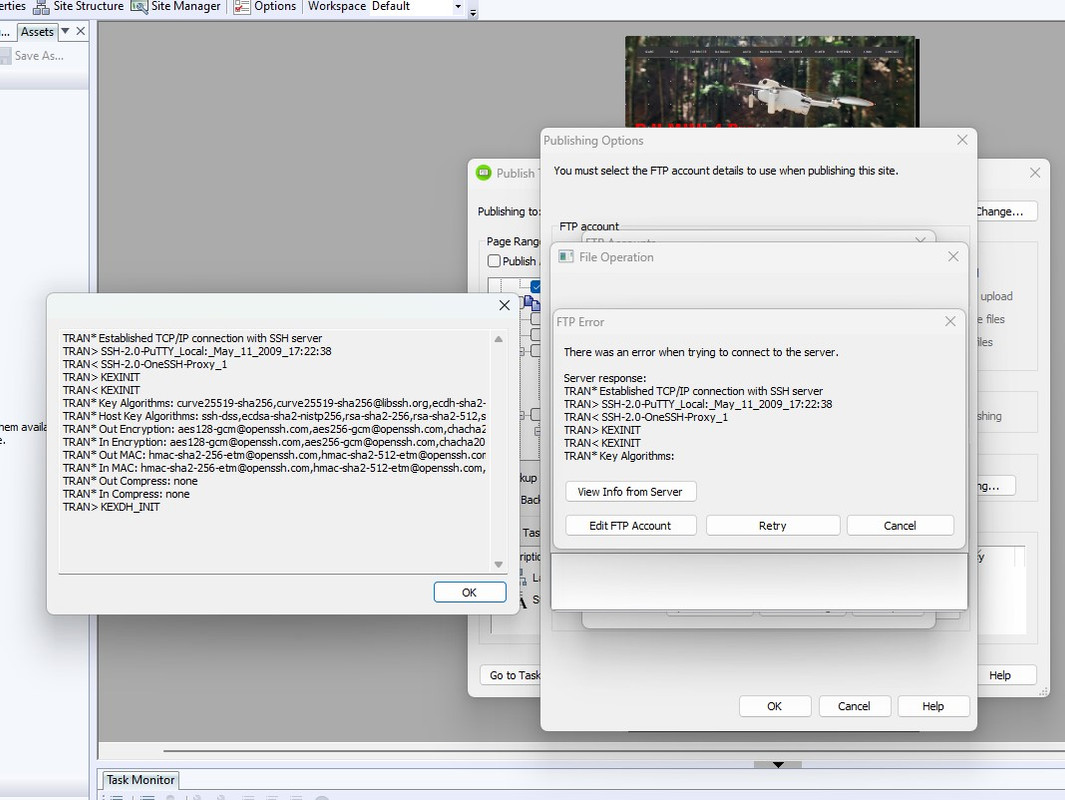
Task: Open the Site Manager toolbar item
Action: pos(175,7)
